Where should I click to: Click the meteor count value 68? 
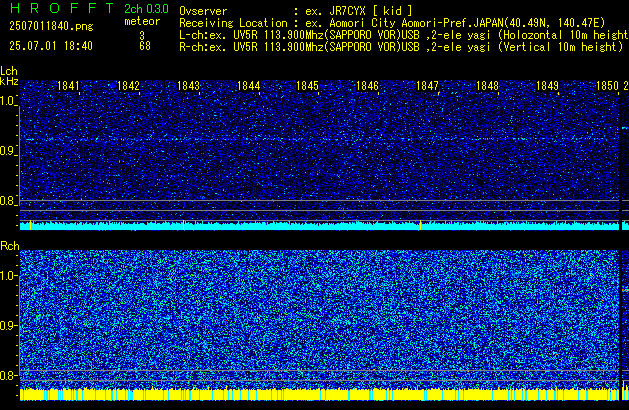pos(145,46)
